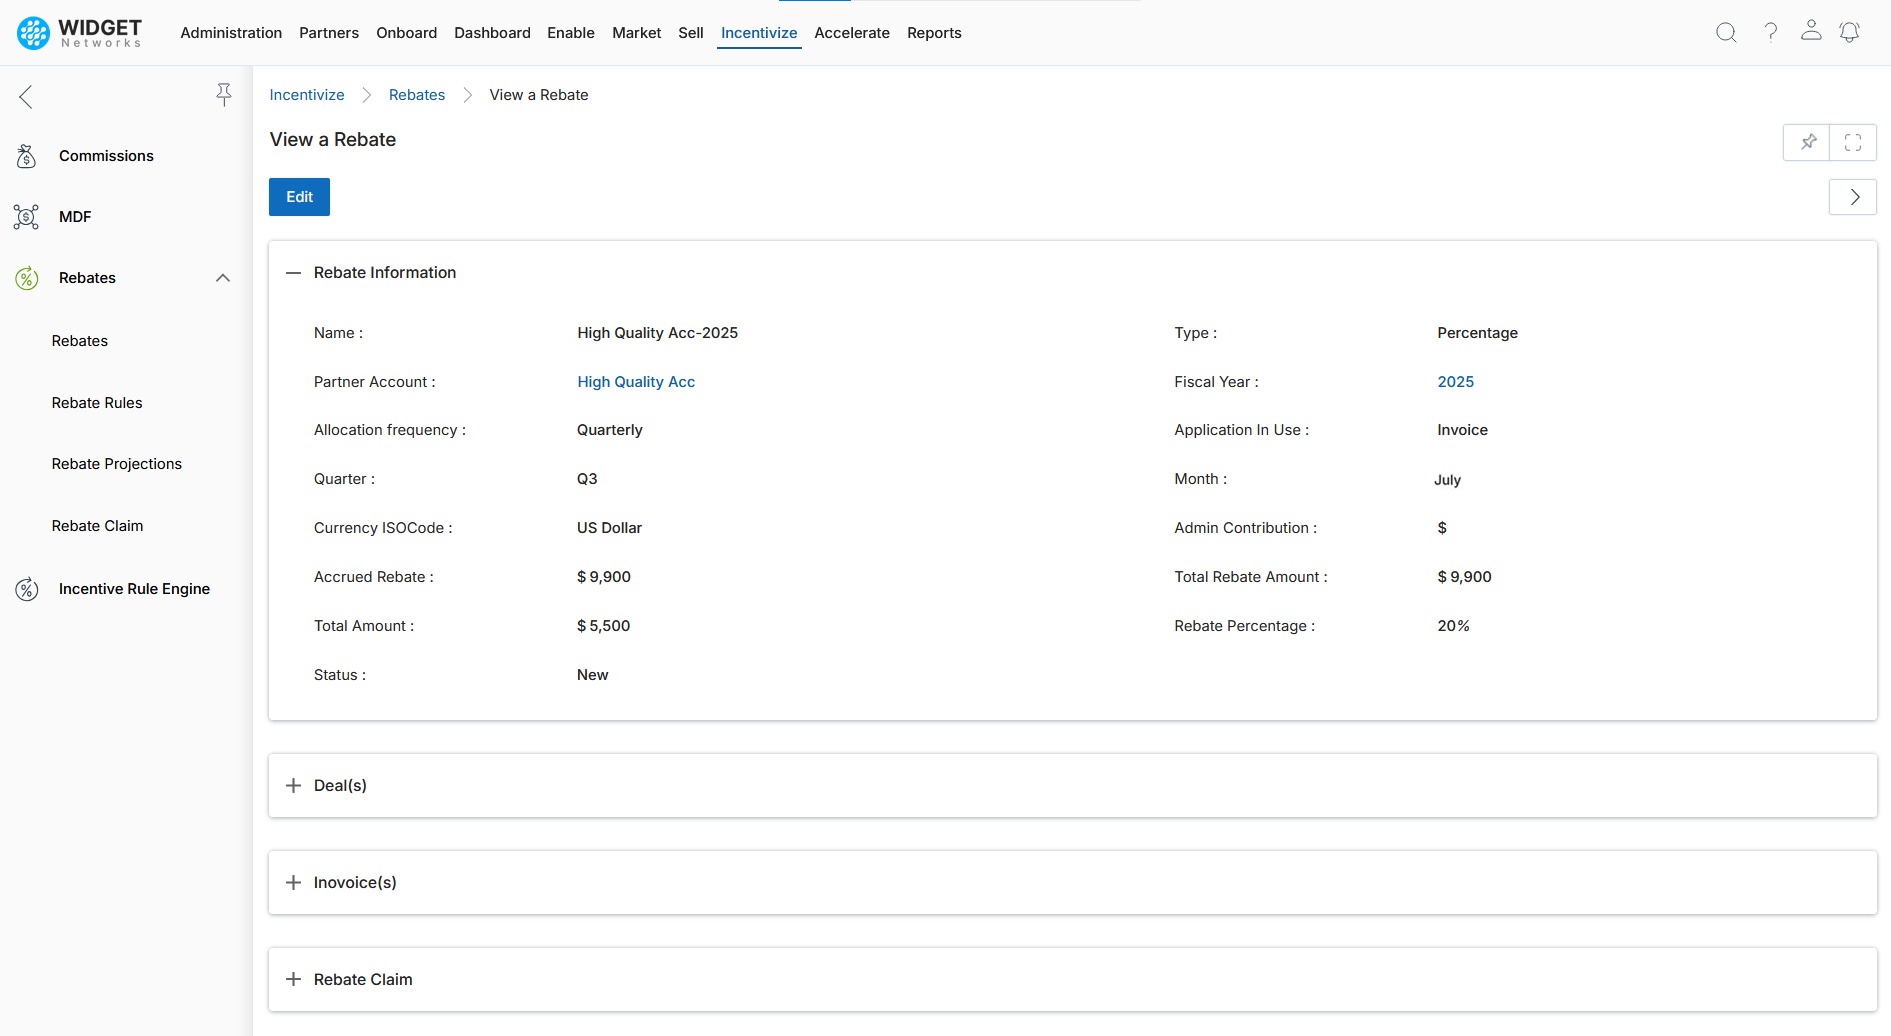Expand the Invoice(s) section
This screenshot has width=1891, height=1036.
tap(293, 883)
